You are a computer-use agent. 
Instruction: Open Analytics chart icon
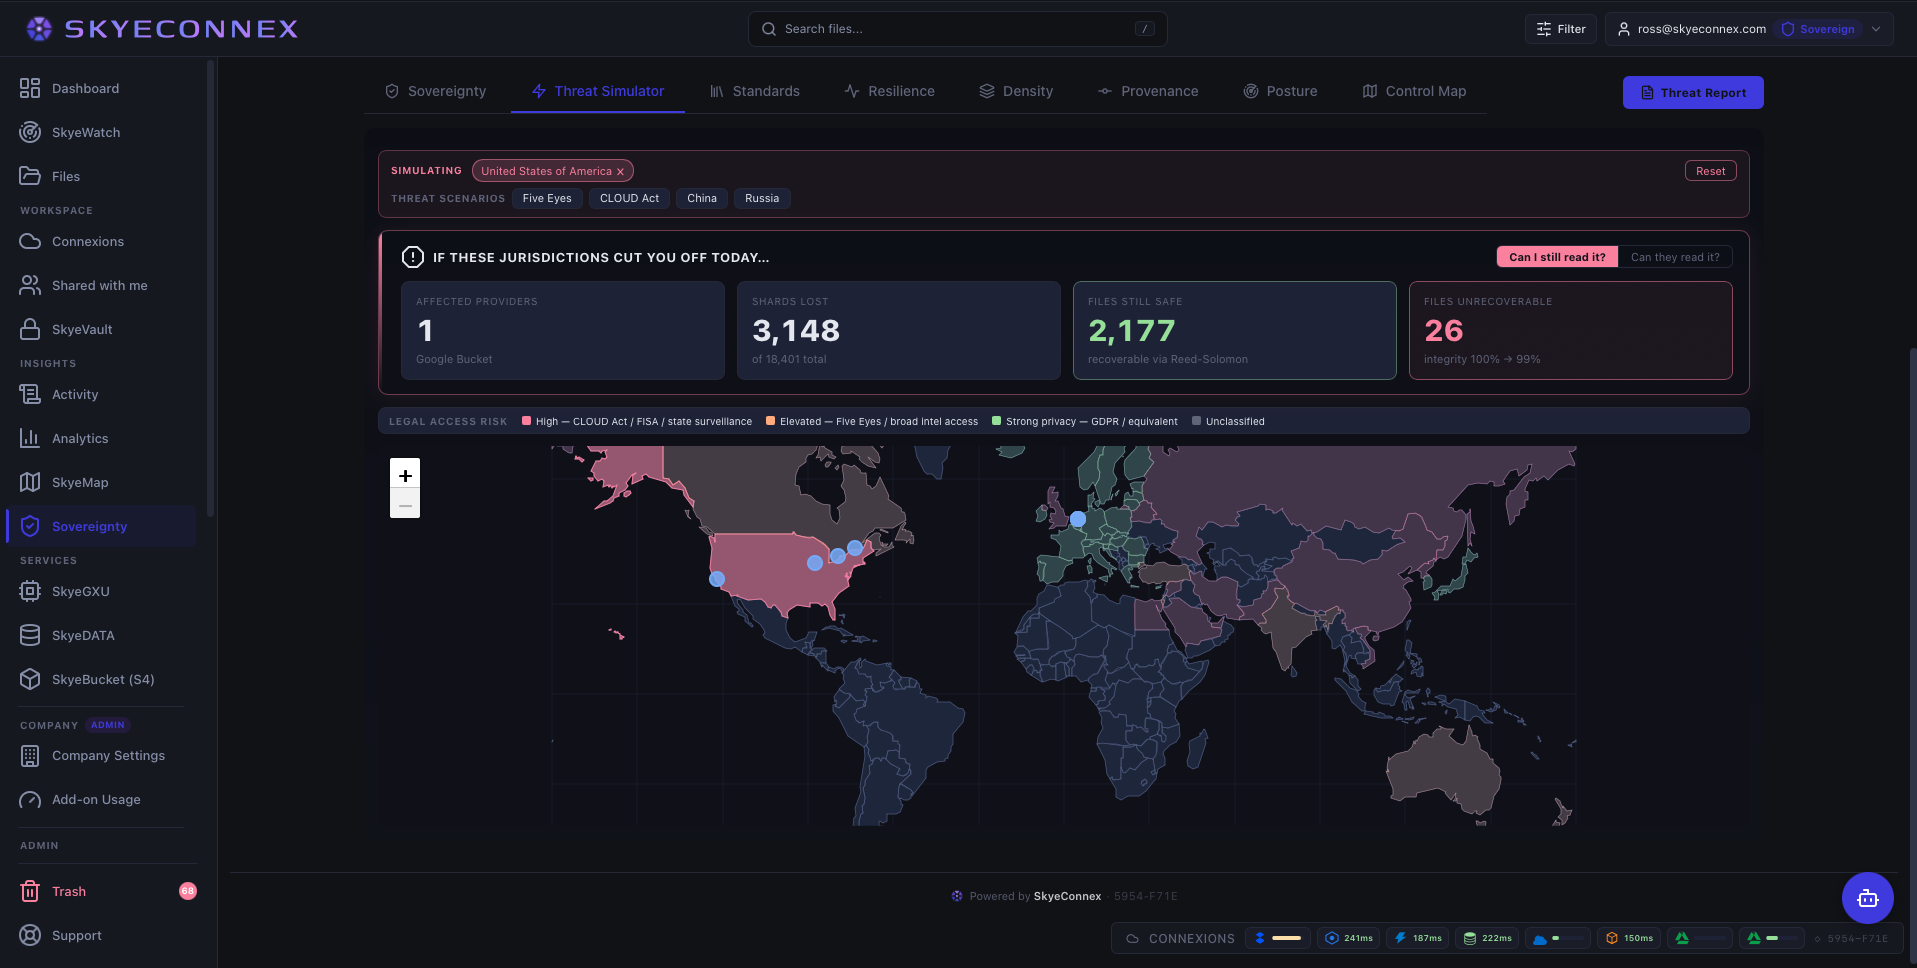[x=30, y=438]
